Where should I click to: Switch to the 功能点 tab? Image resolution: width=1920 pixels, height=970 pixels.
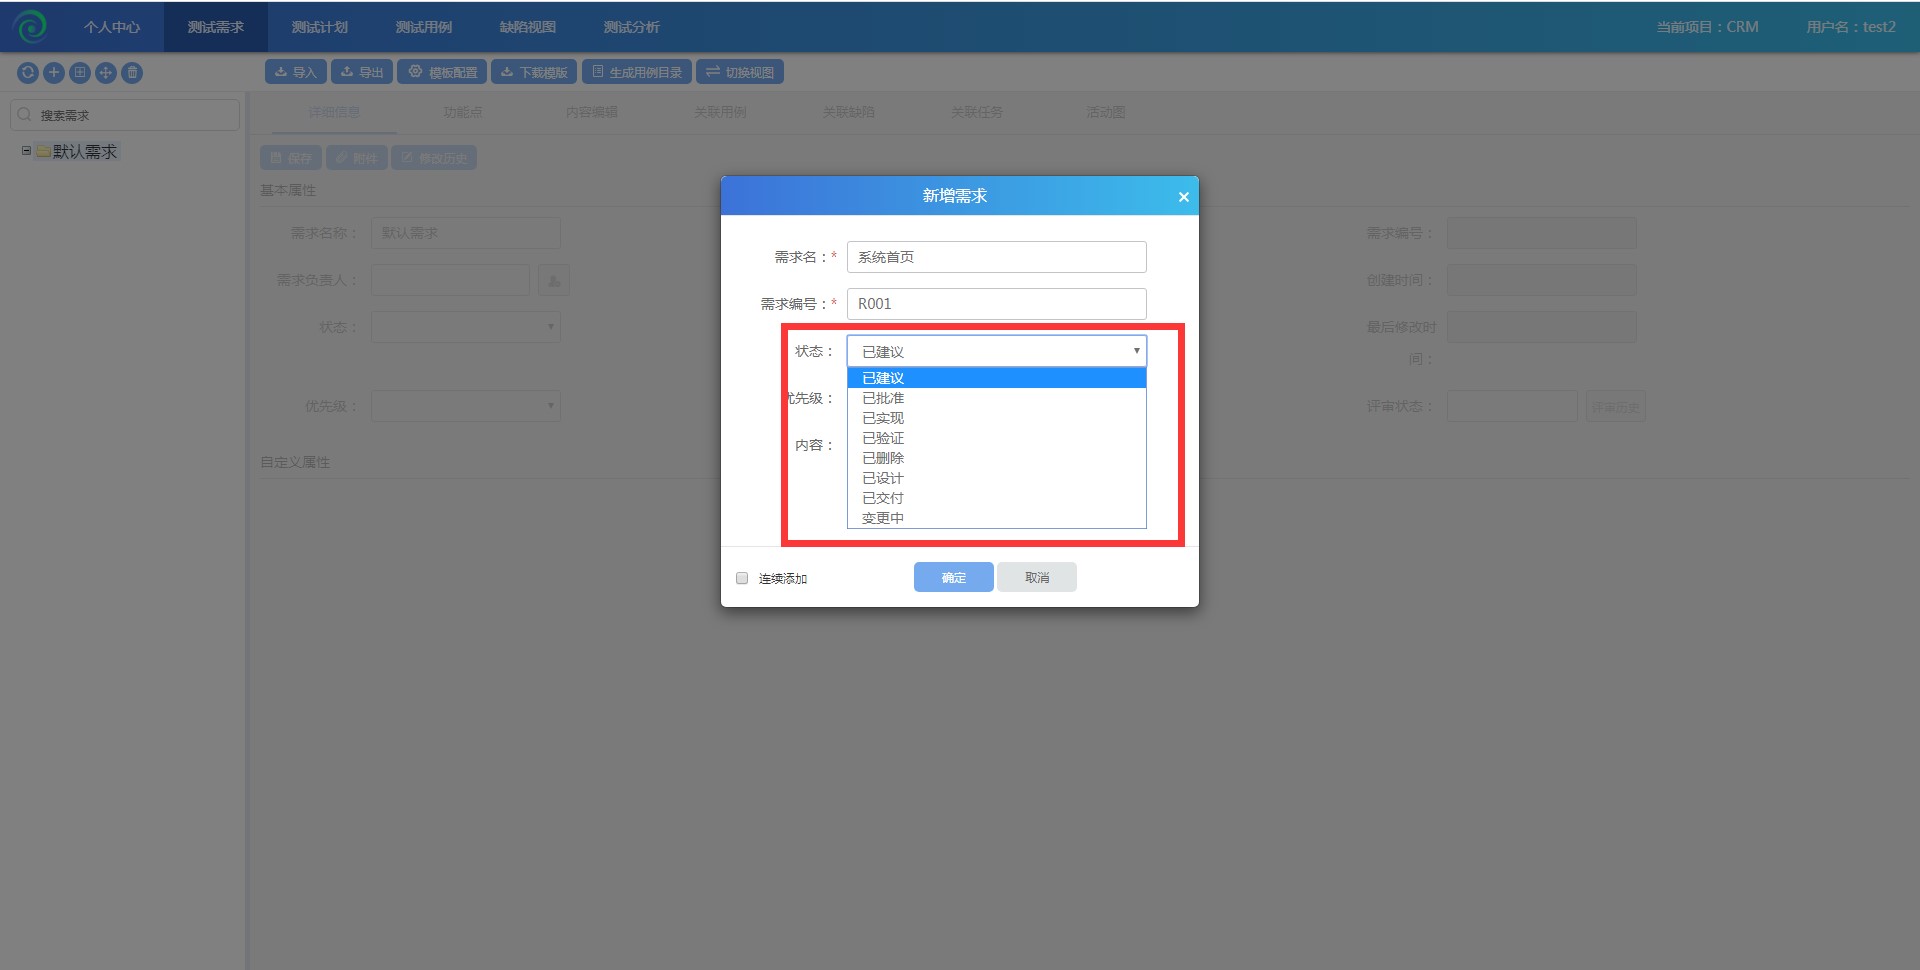click(x=463, y=112)
